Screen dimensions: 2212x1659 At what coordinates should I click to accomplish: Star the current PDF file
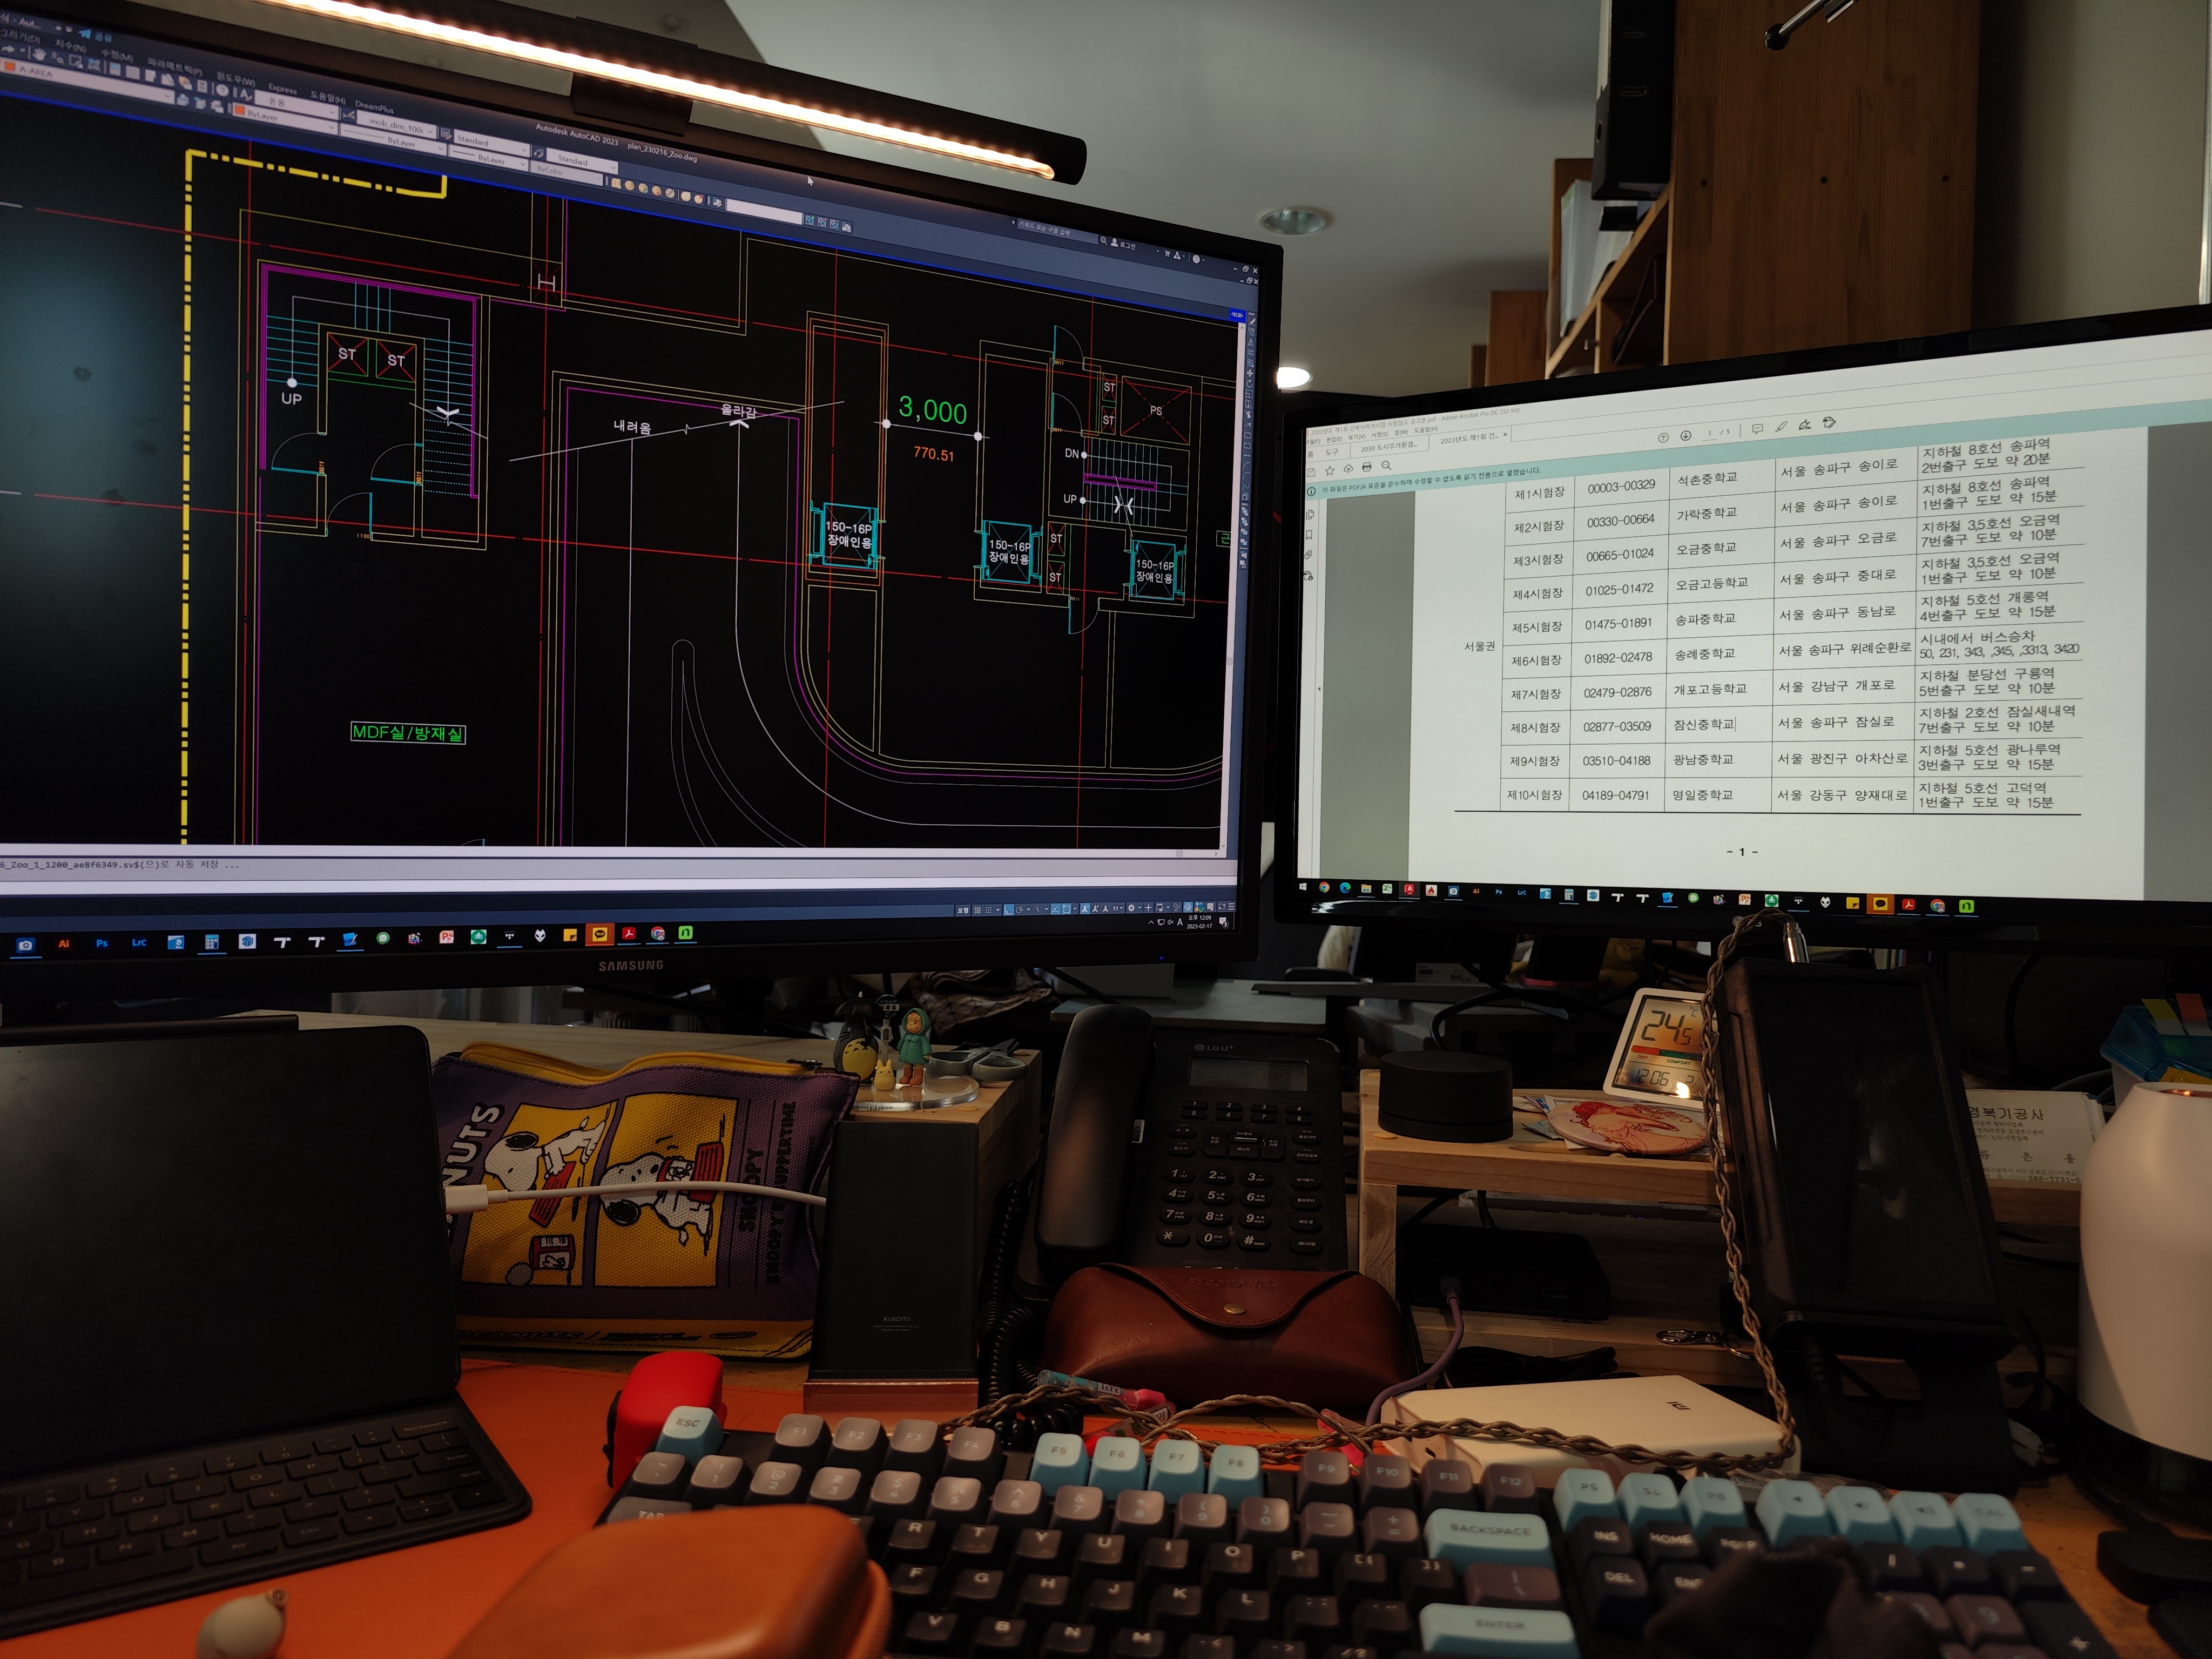coord(1330,471)
